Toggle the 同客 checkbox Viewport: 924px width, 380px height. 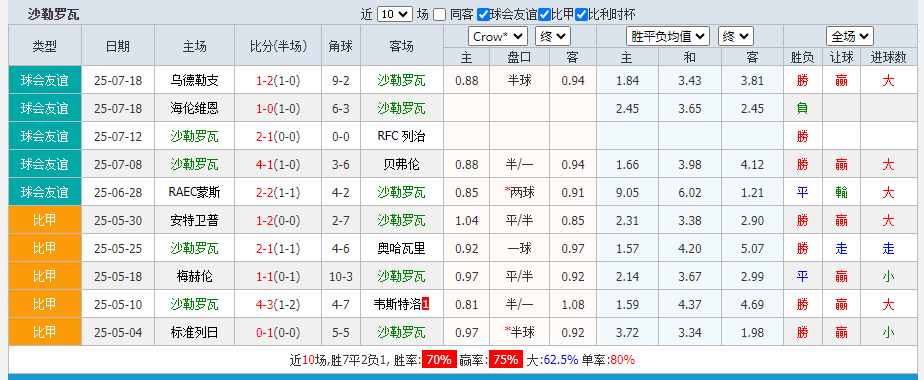click(x=439, y=15)
